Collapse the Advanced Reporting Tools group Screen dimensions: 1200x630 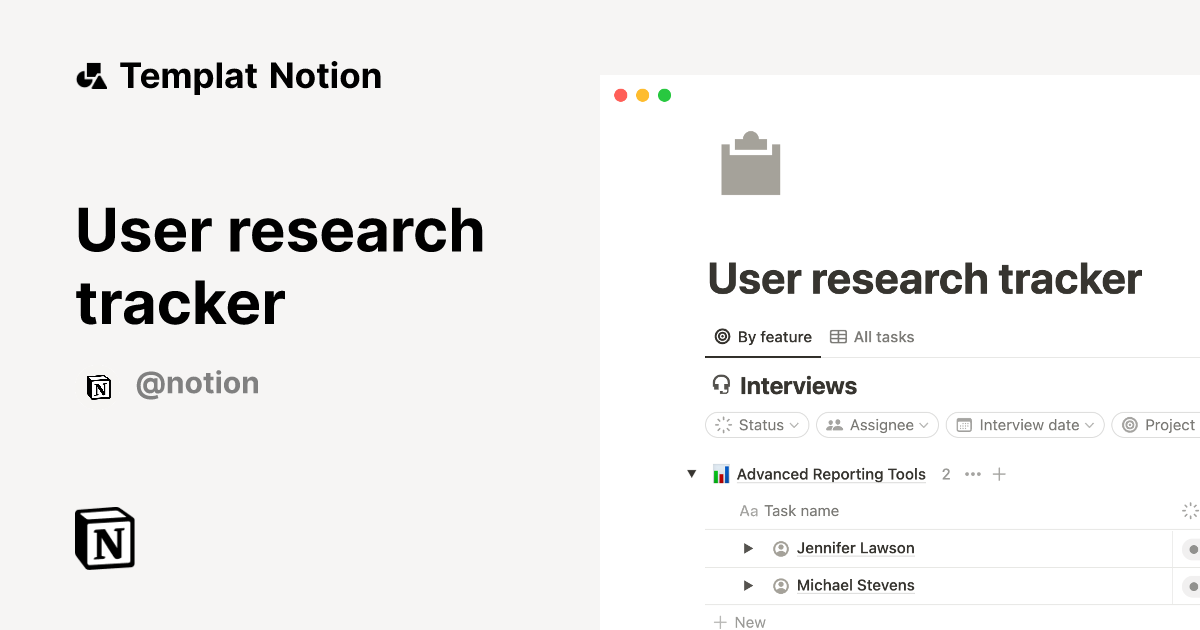pyautogui.click(x=692, y=473)
